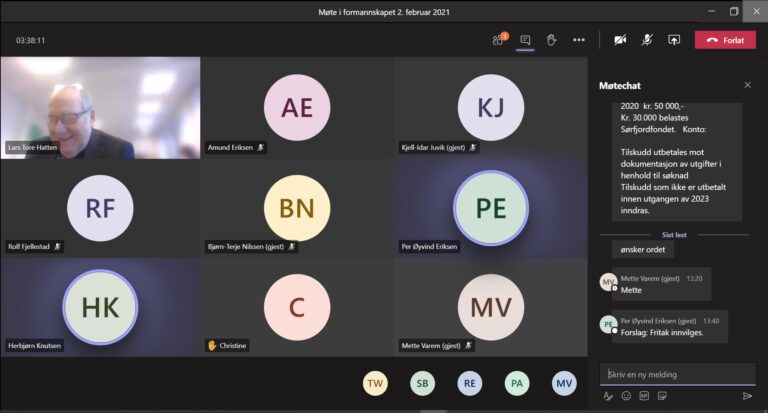Leave the meeting with Forlat
768x413 pixels.
point(725,40)
